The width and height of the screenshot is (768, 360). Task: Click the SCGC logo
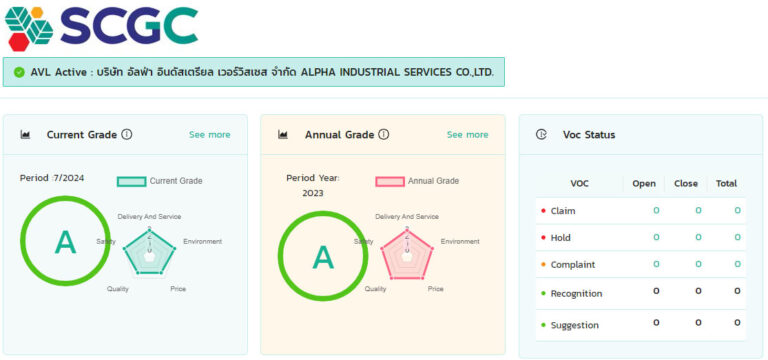click(x=101, y=28)
